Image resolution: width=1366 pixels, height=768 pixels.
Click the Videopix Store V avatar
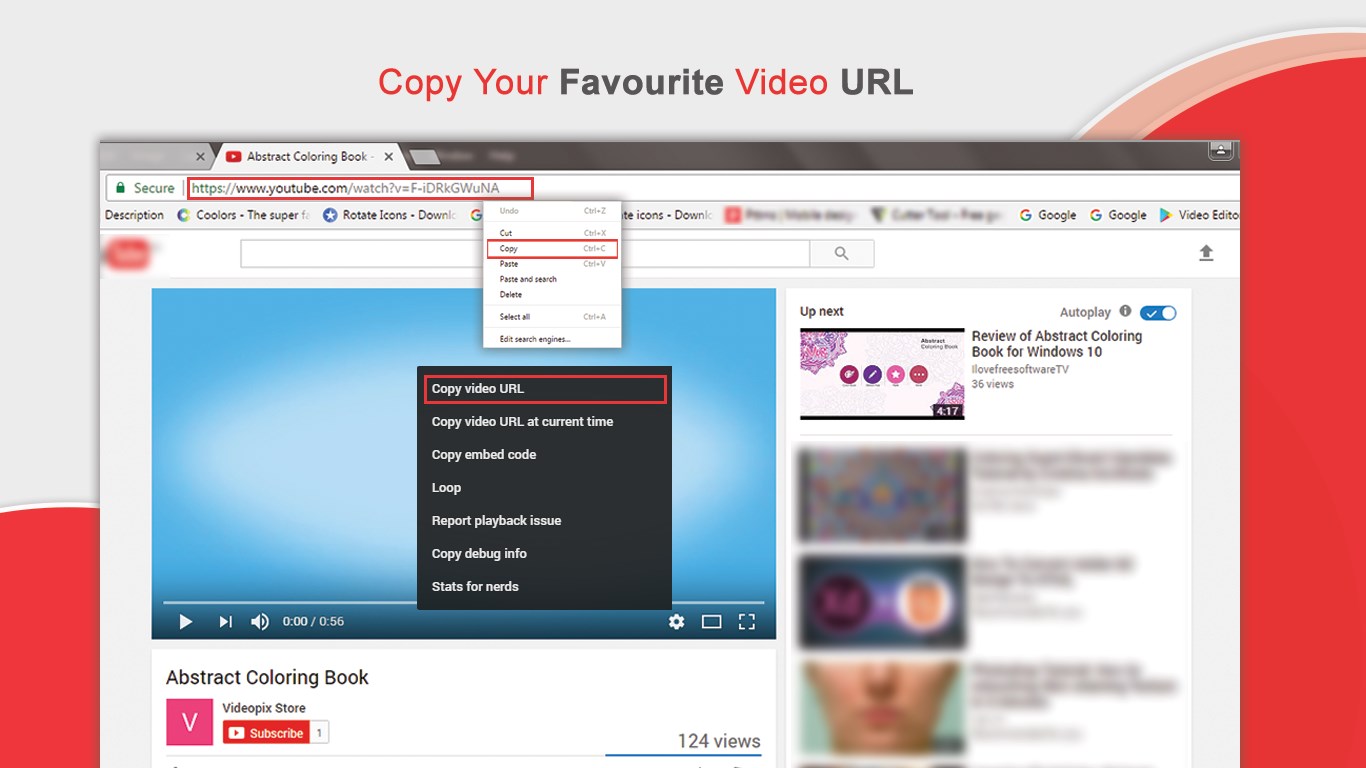[189, 722]
